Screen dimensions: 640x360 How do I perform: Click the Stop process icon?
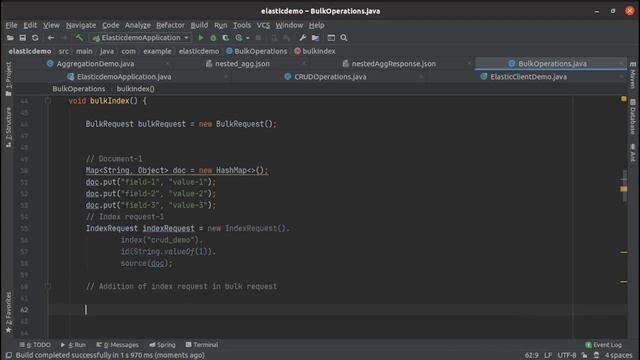coord(258,38)
